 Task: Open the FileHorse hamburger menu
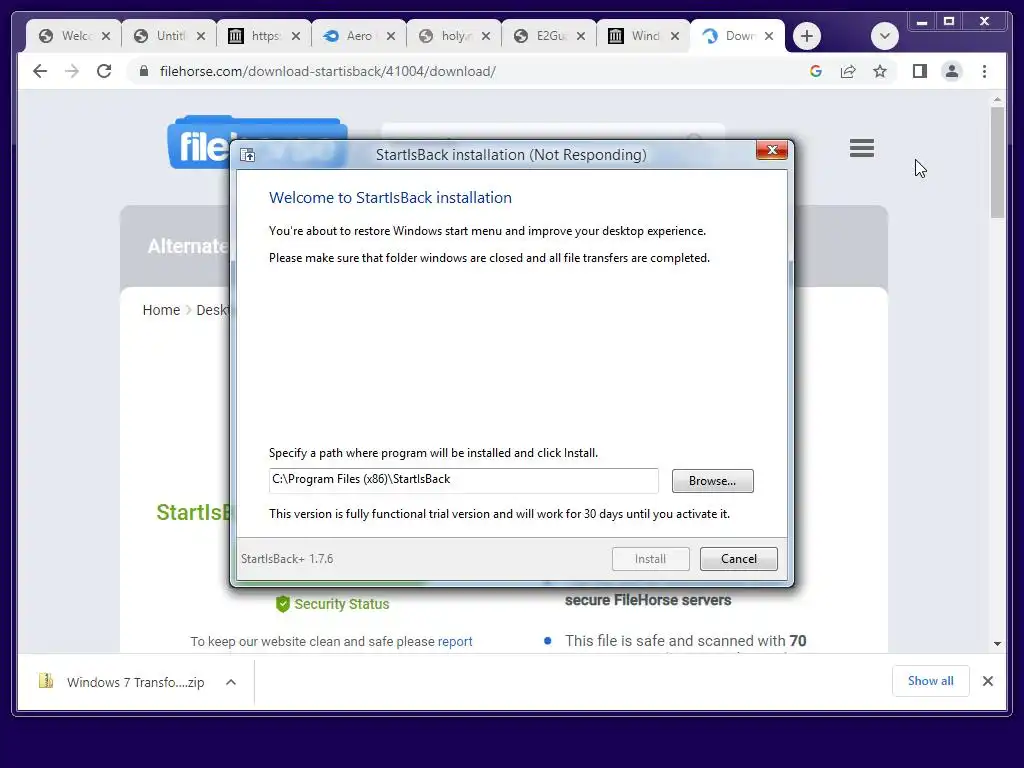pyautogui.click(x=862, y=148)
